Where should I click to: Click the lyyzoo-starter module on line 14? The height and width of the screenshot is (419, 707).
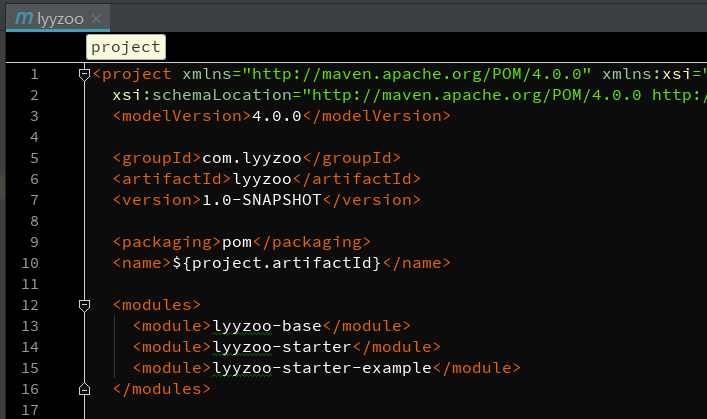[282, 347]
